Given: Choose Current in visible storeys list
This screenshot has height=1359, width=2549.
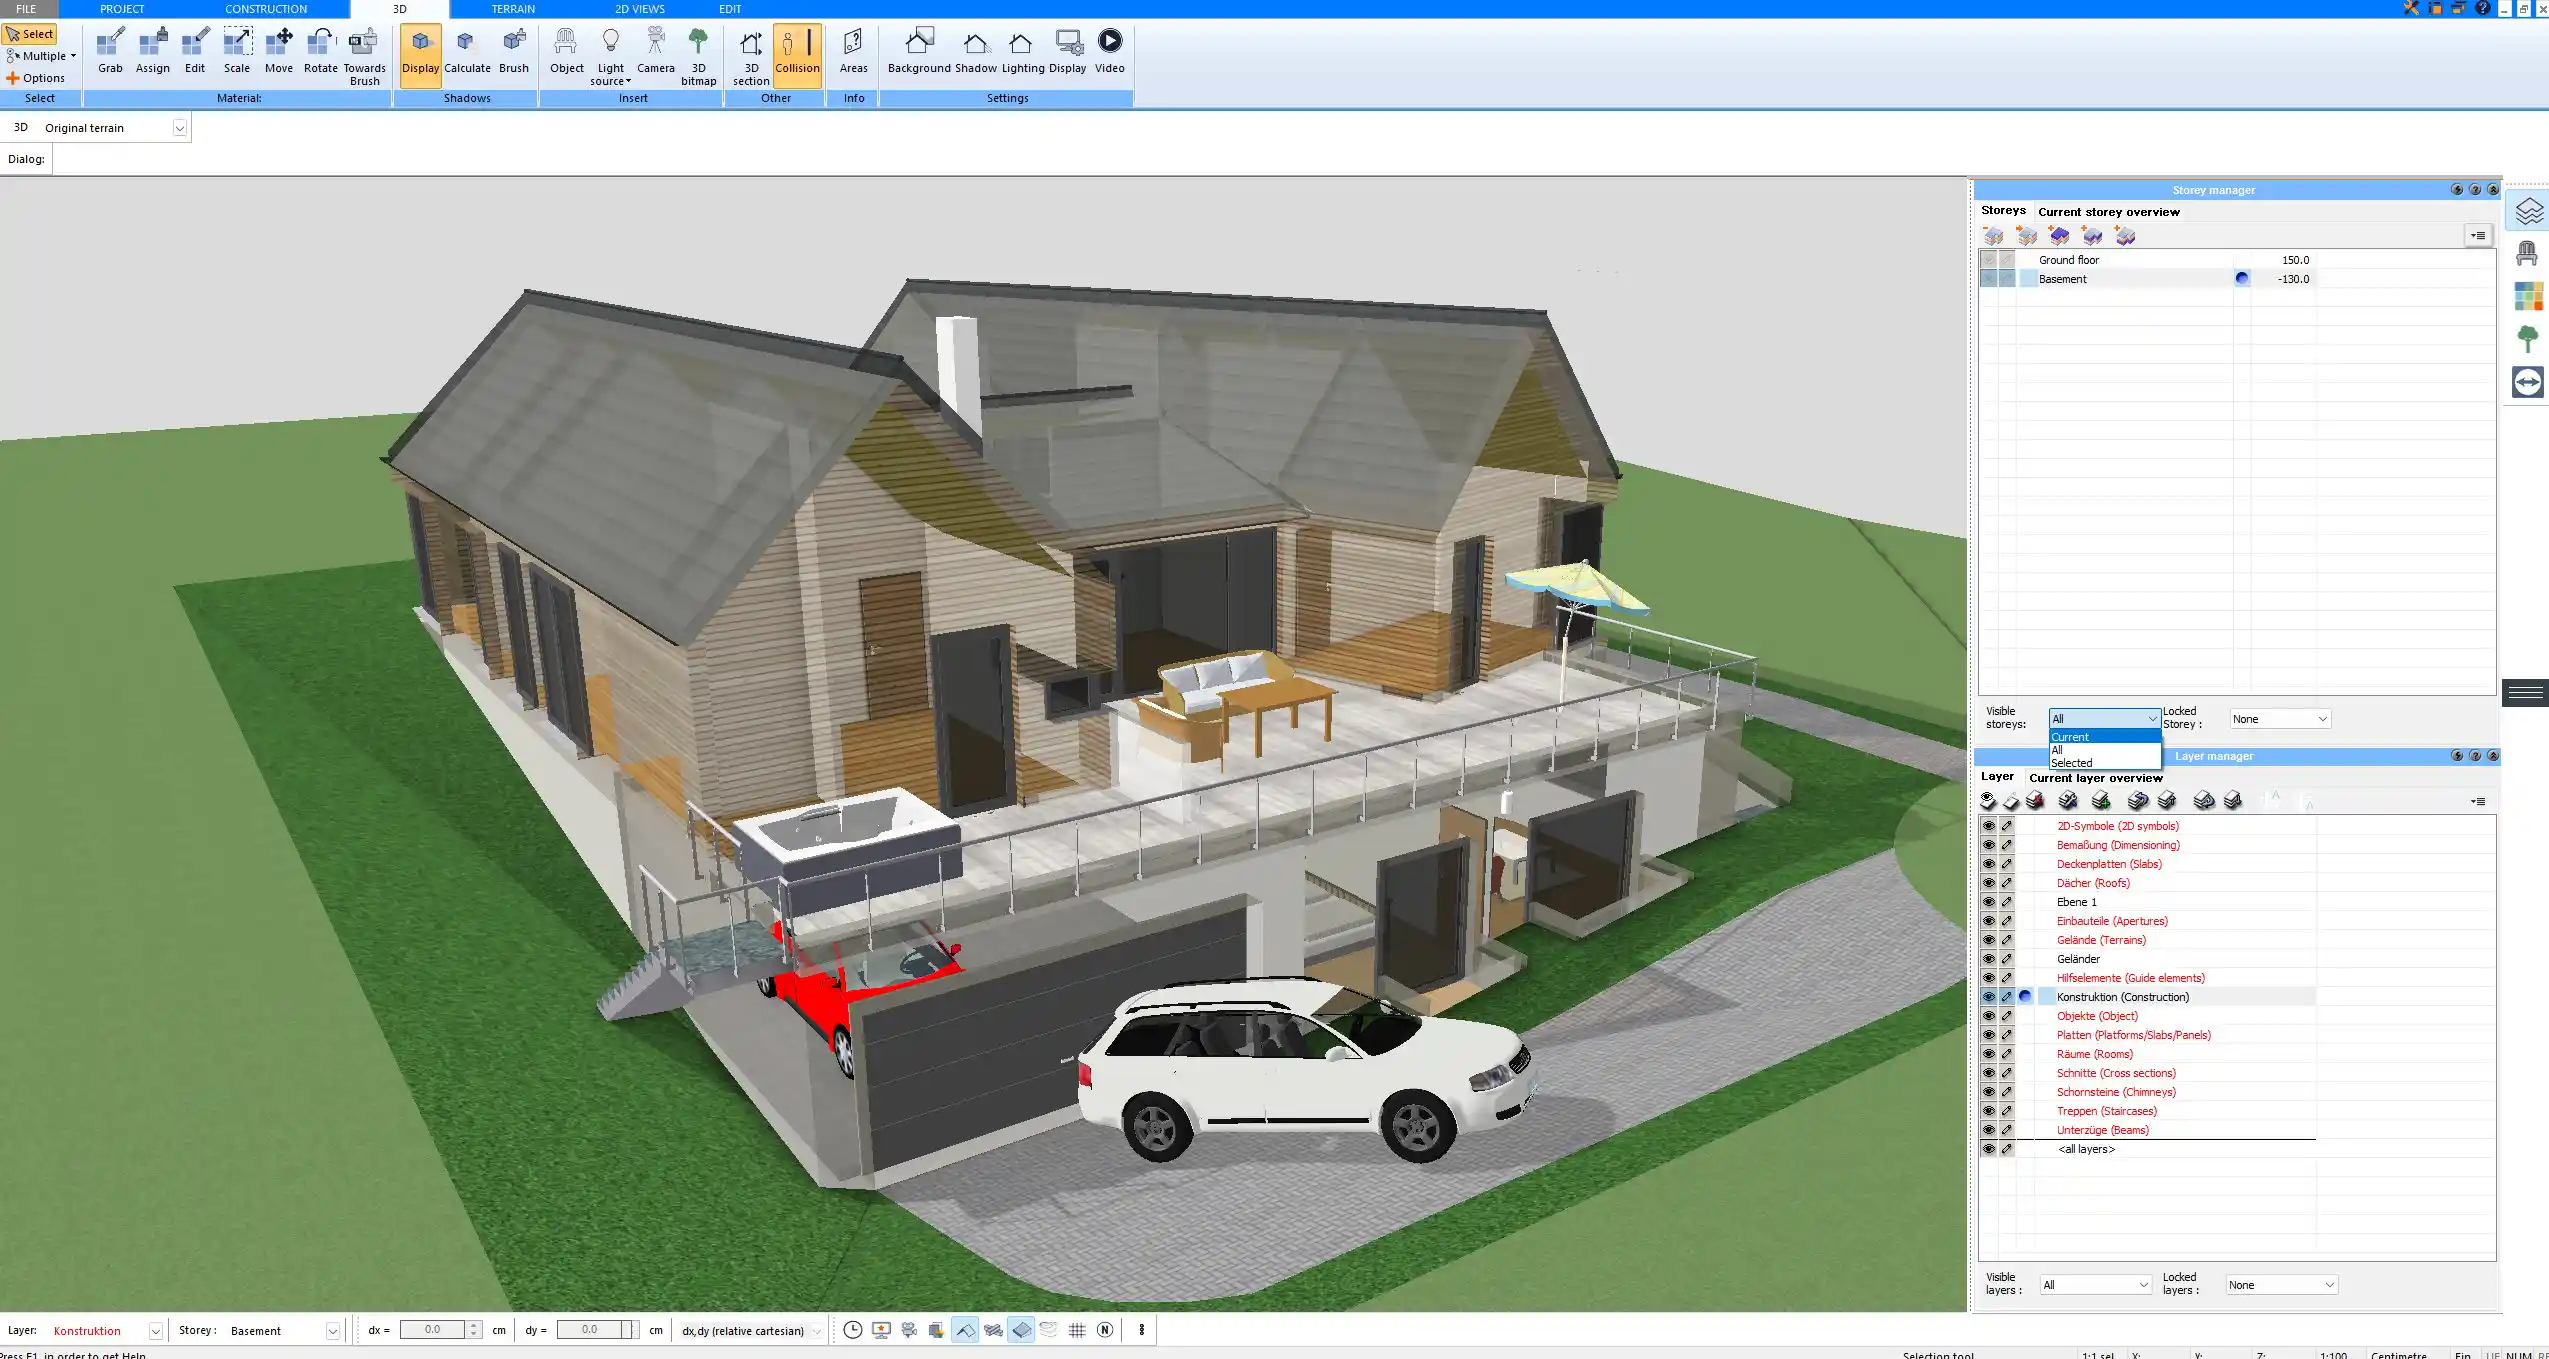Looking at the screenshot, I should click(x=2070, y=737).
